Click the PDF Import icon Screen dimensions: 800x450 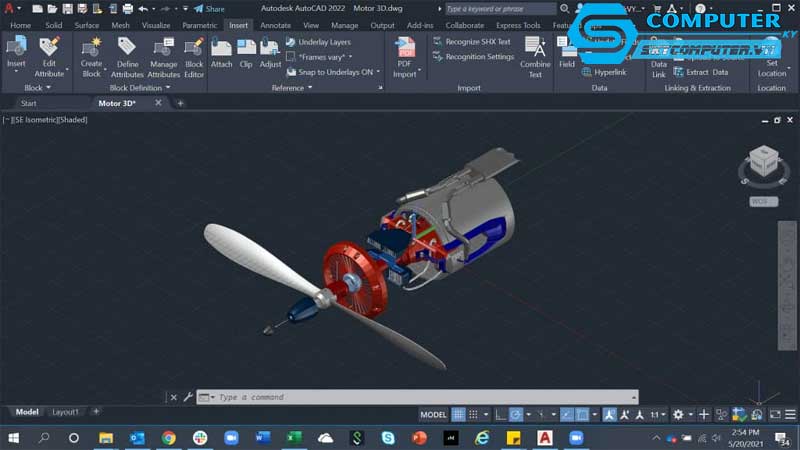[405, 47]
